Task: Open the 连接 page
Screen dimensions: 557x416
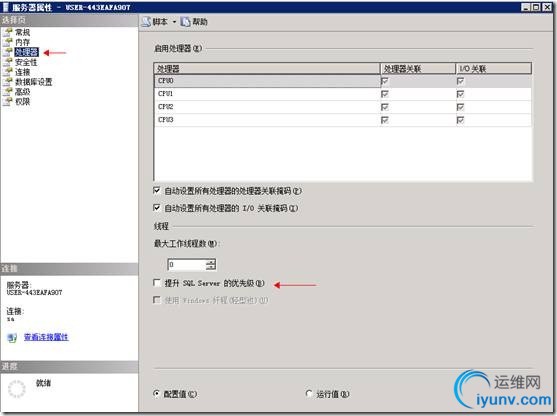Action: (x=22, y=72)
